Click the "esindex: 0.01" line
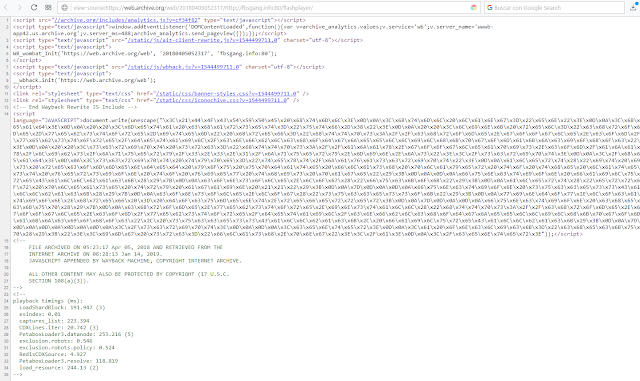Image resolution: width=640 pixels, height=381 pixels. [x=40, y=314]
